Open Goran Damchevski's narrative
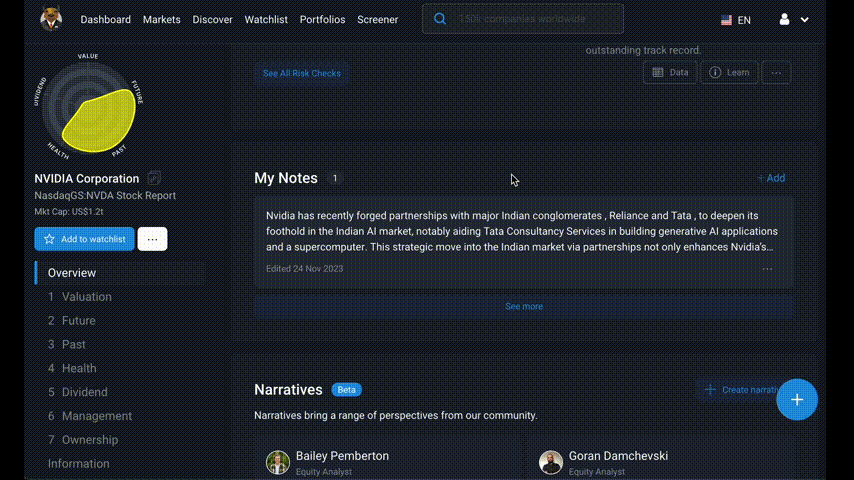The image size is (854, 480). (618, 456)
